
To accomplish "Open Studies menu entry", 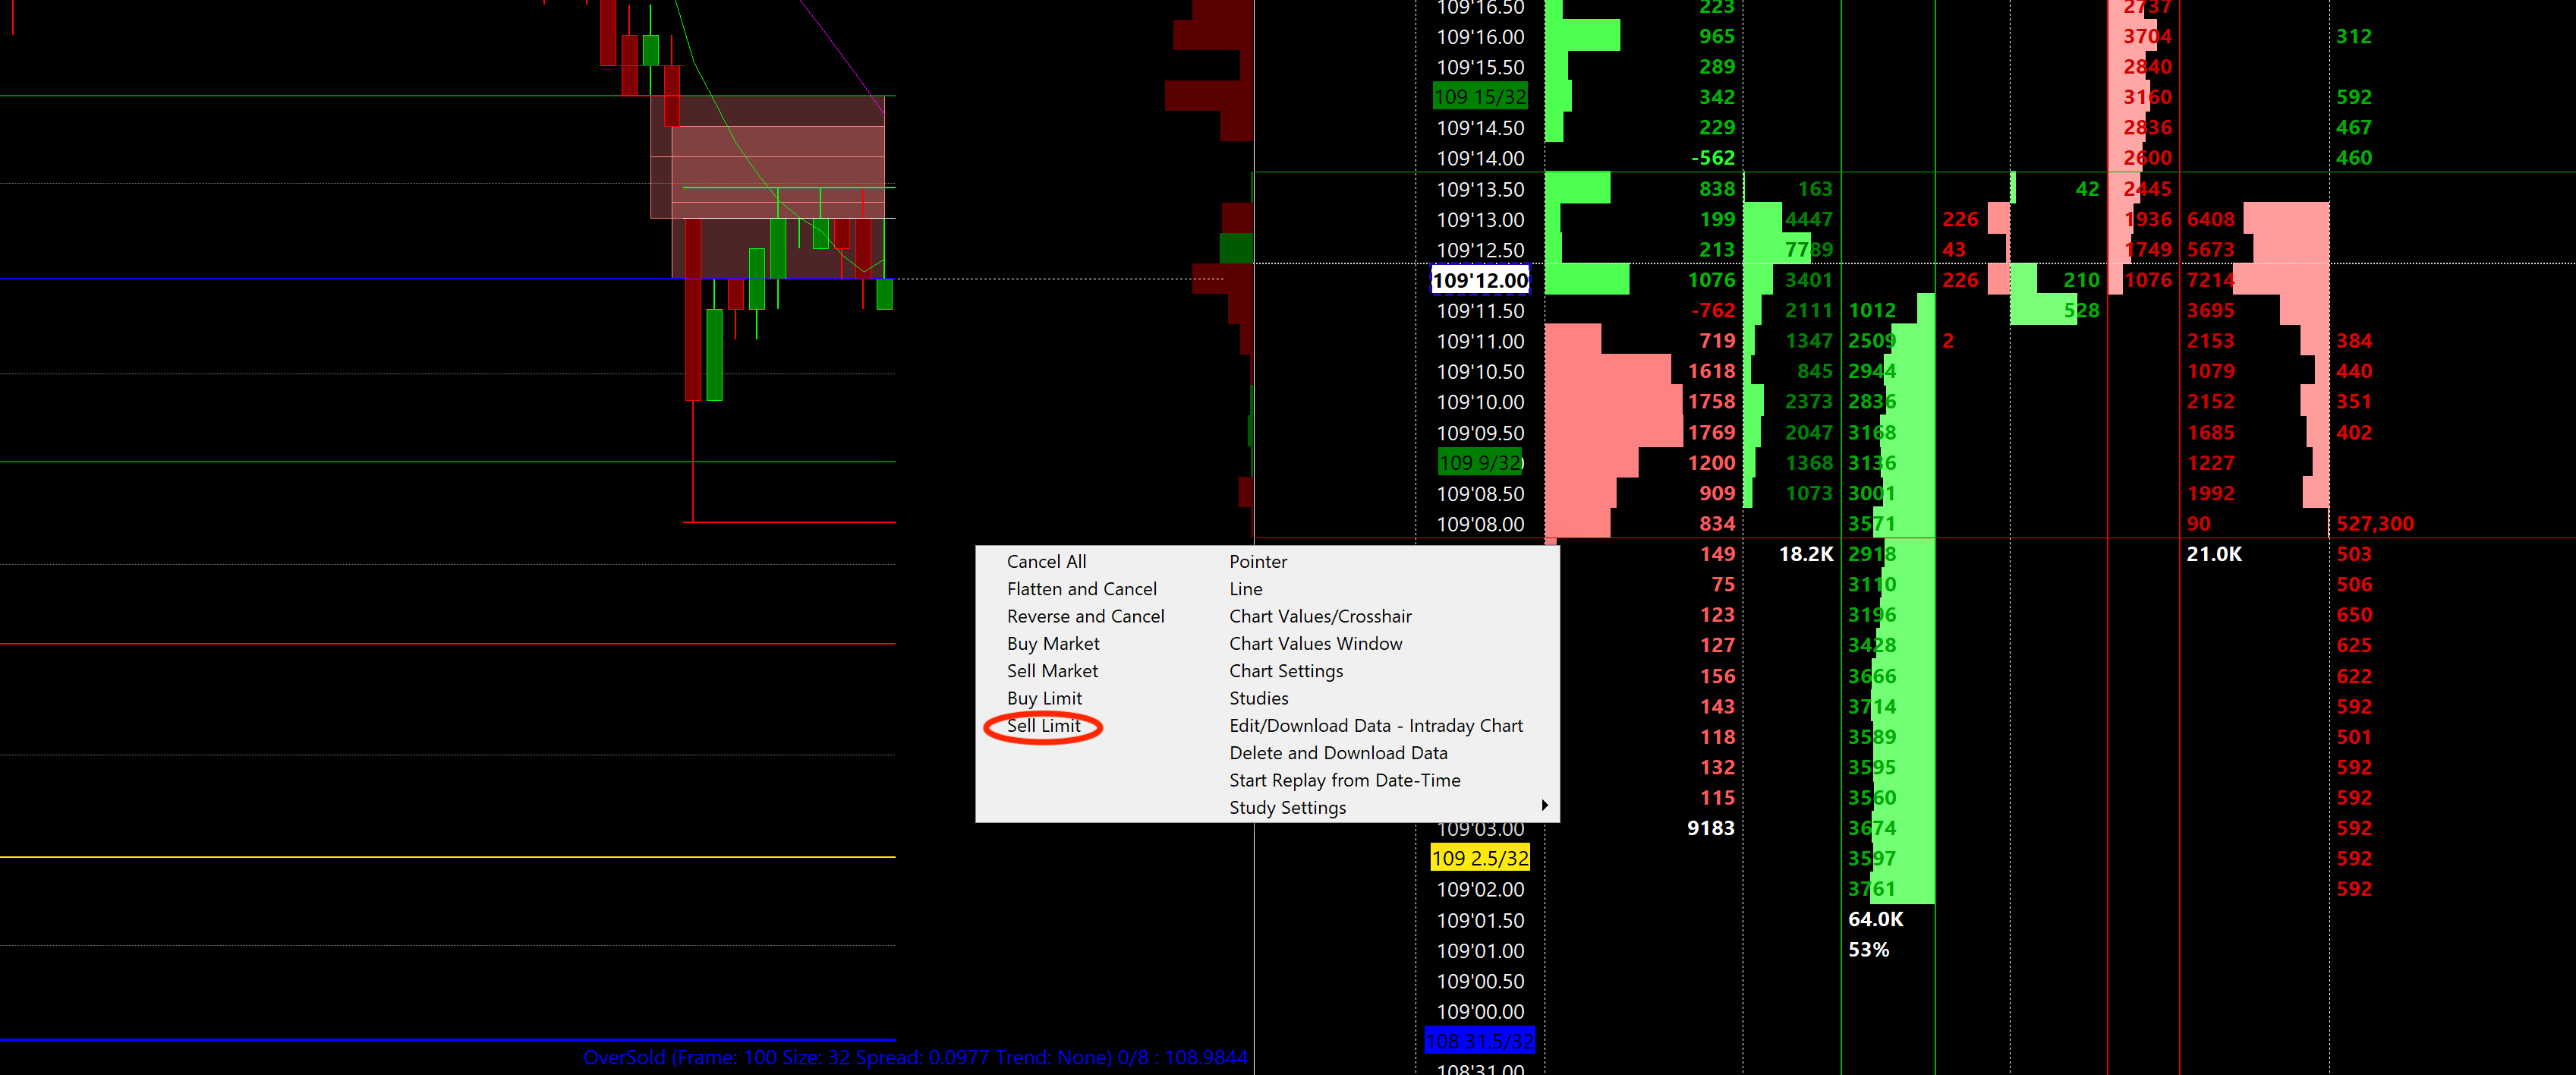I will tap(1258, 698).
